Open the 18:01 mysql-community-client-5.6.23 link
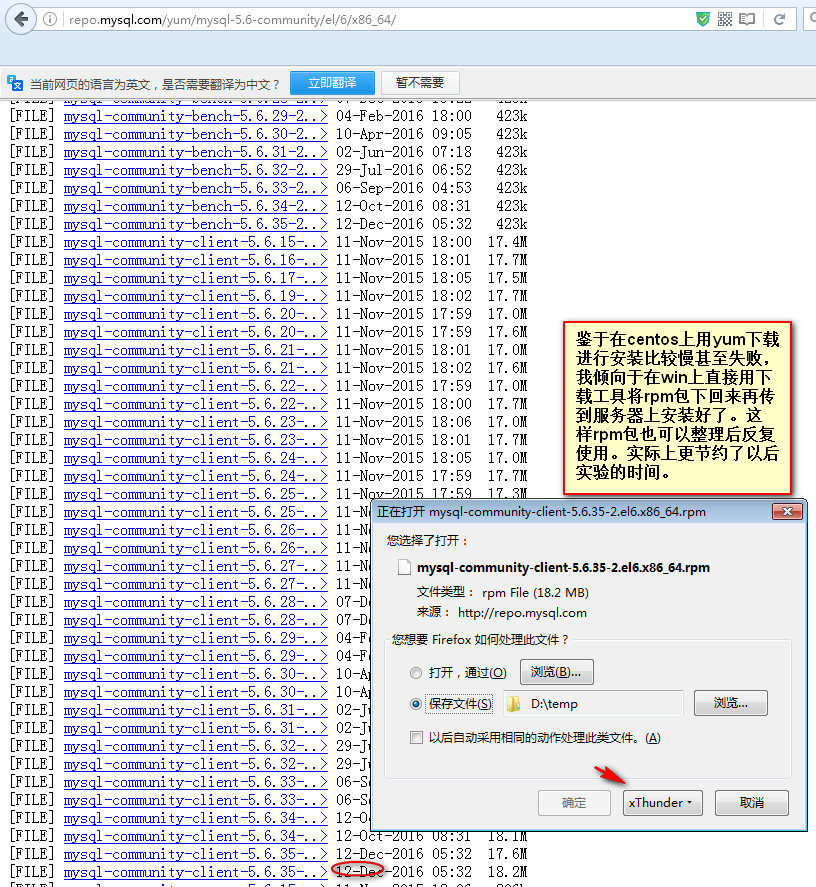Screen dimensions: 816x887 click(x=195, y=440)
